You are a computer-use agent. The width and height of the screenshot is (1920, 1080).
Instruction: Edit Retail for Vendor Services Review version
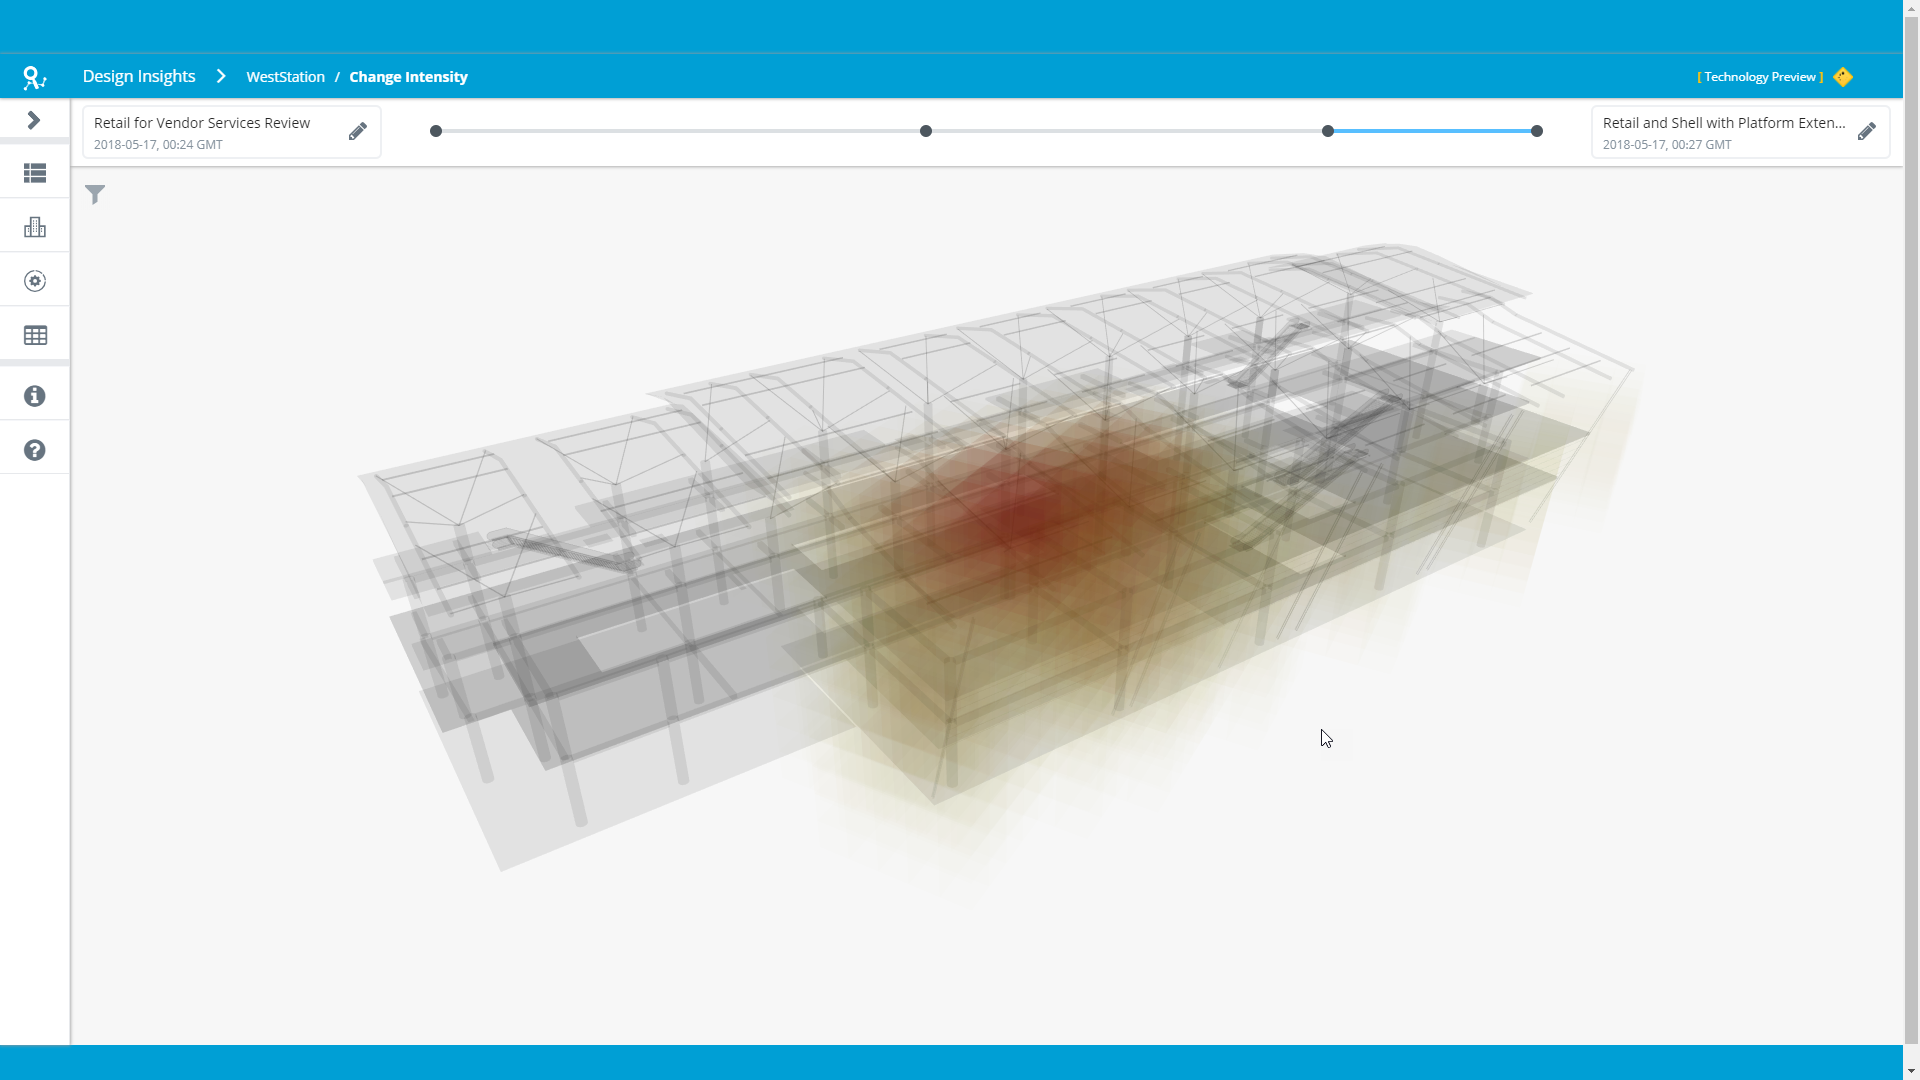tap(357, 132)
